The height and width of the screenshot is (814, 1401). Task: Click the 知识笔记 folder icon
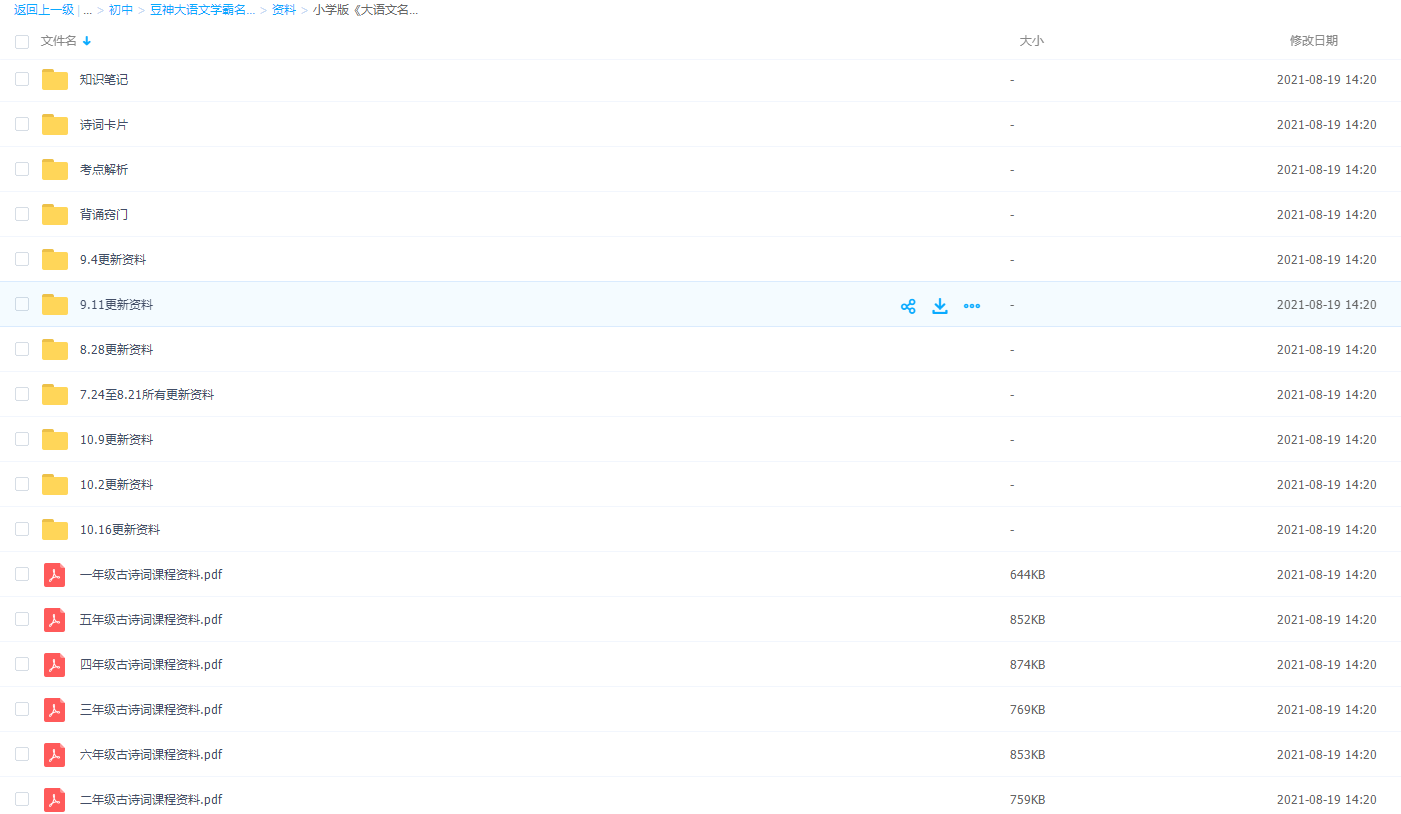click(x=55, y=80)
